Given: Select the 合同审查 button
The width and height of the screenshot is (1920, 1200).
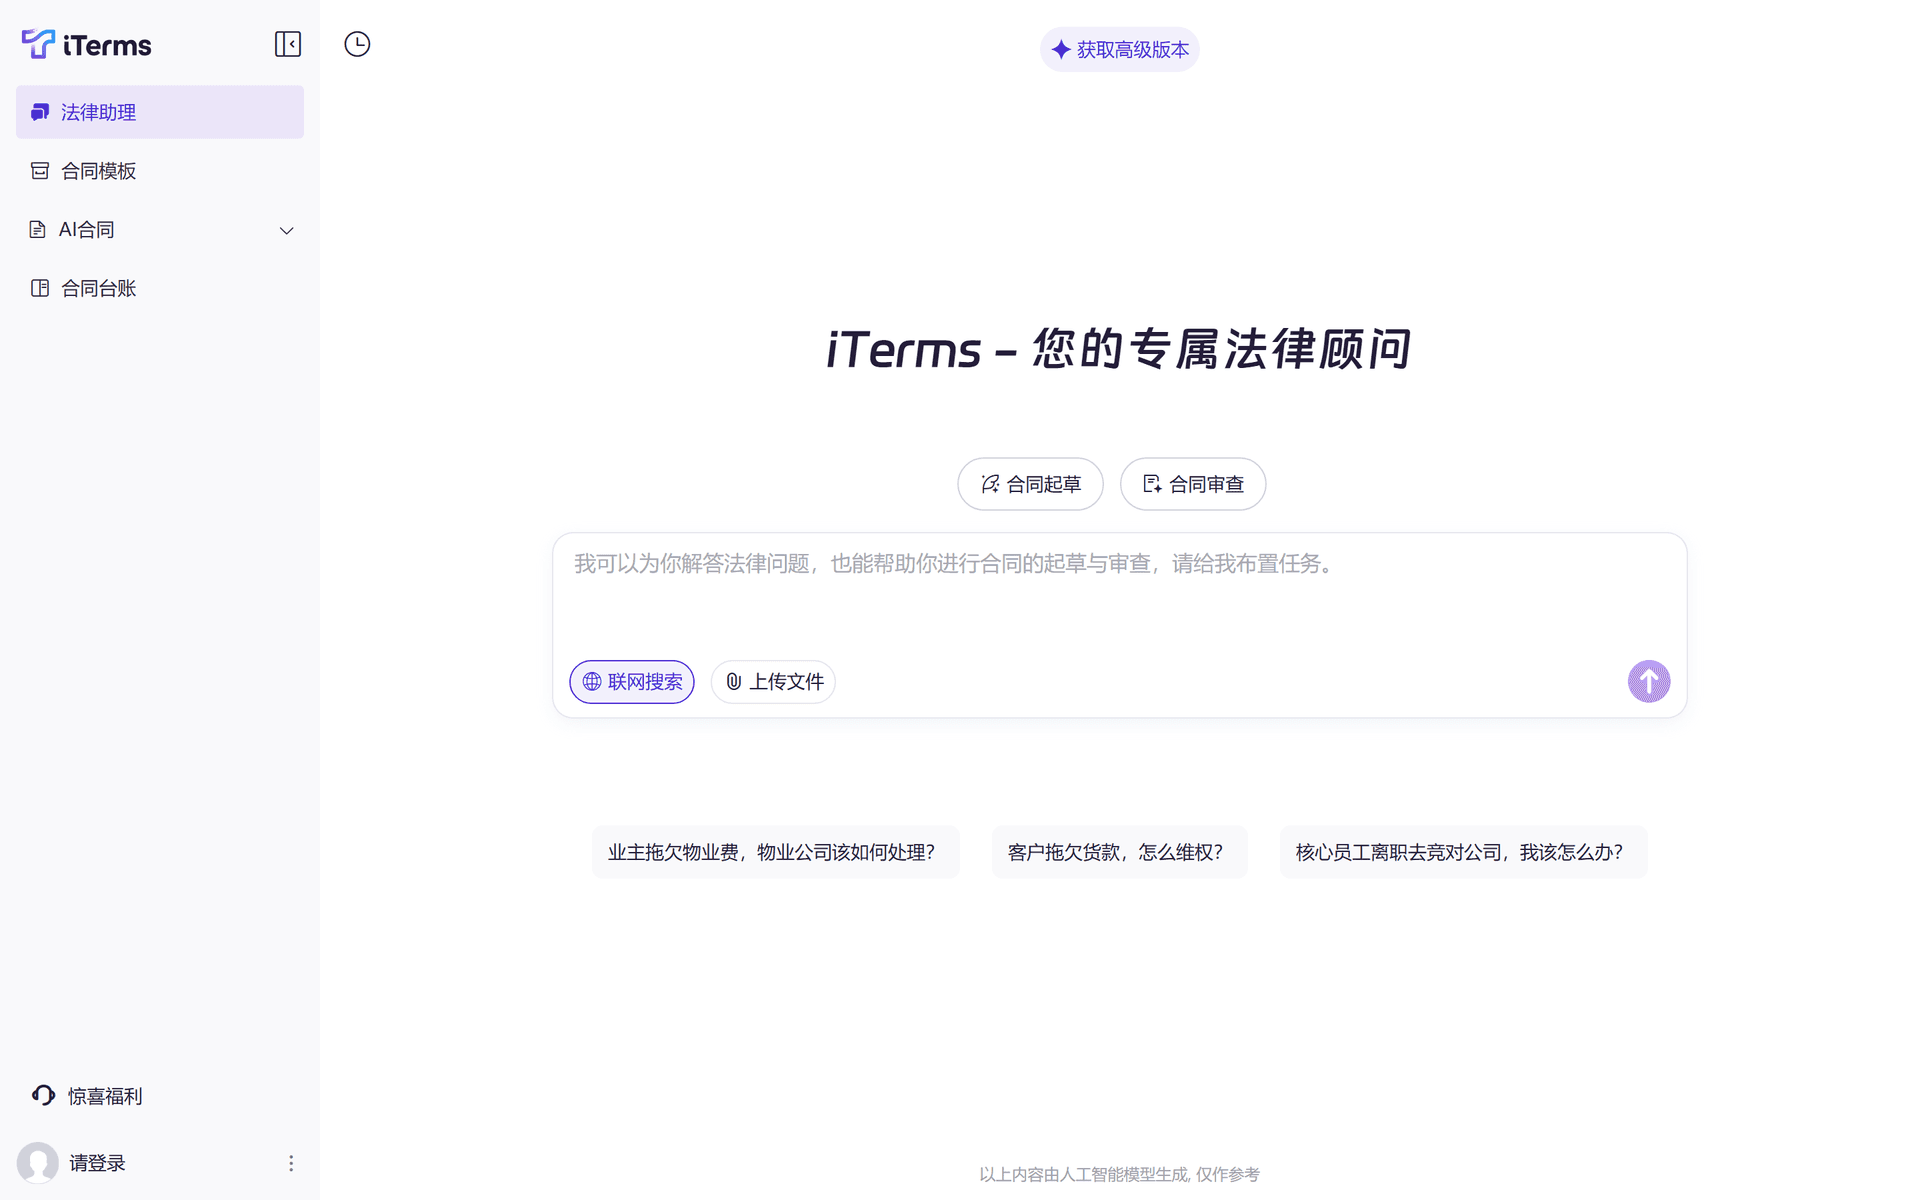Looking at the screenshot, I should click(x=1193, y=484).
